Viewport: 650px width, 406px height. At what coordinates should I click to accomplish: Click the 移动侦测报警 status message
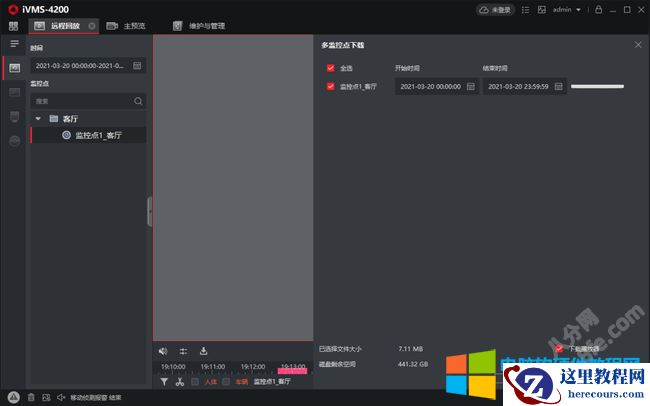coord(95,397)
